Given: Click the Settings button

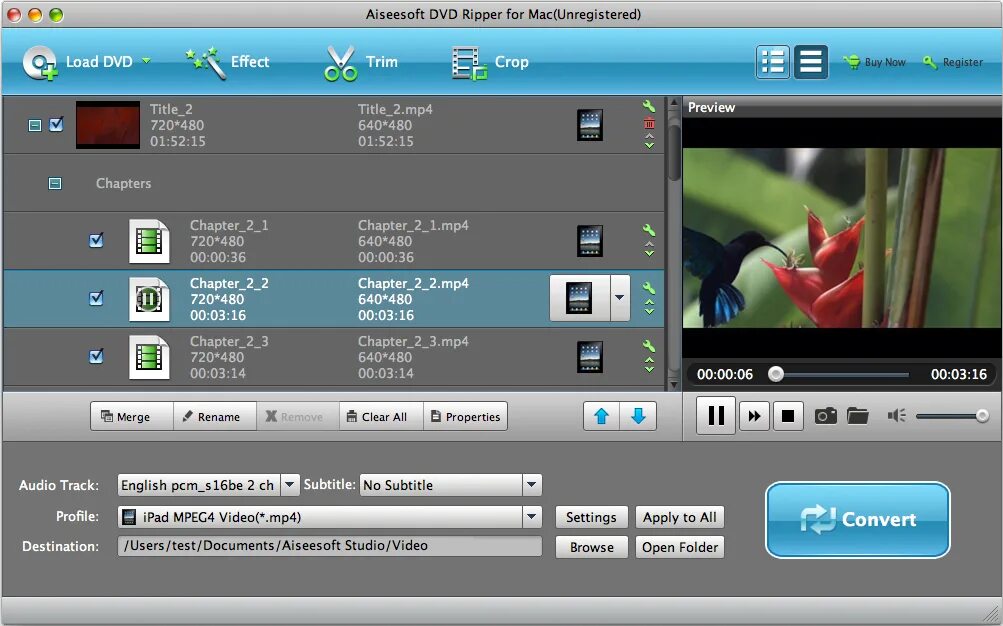Looking at the screenshot, I should coord(591,517).
